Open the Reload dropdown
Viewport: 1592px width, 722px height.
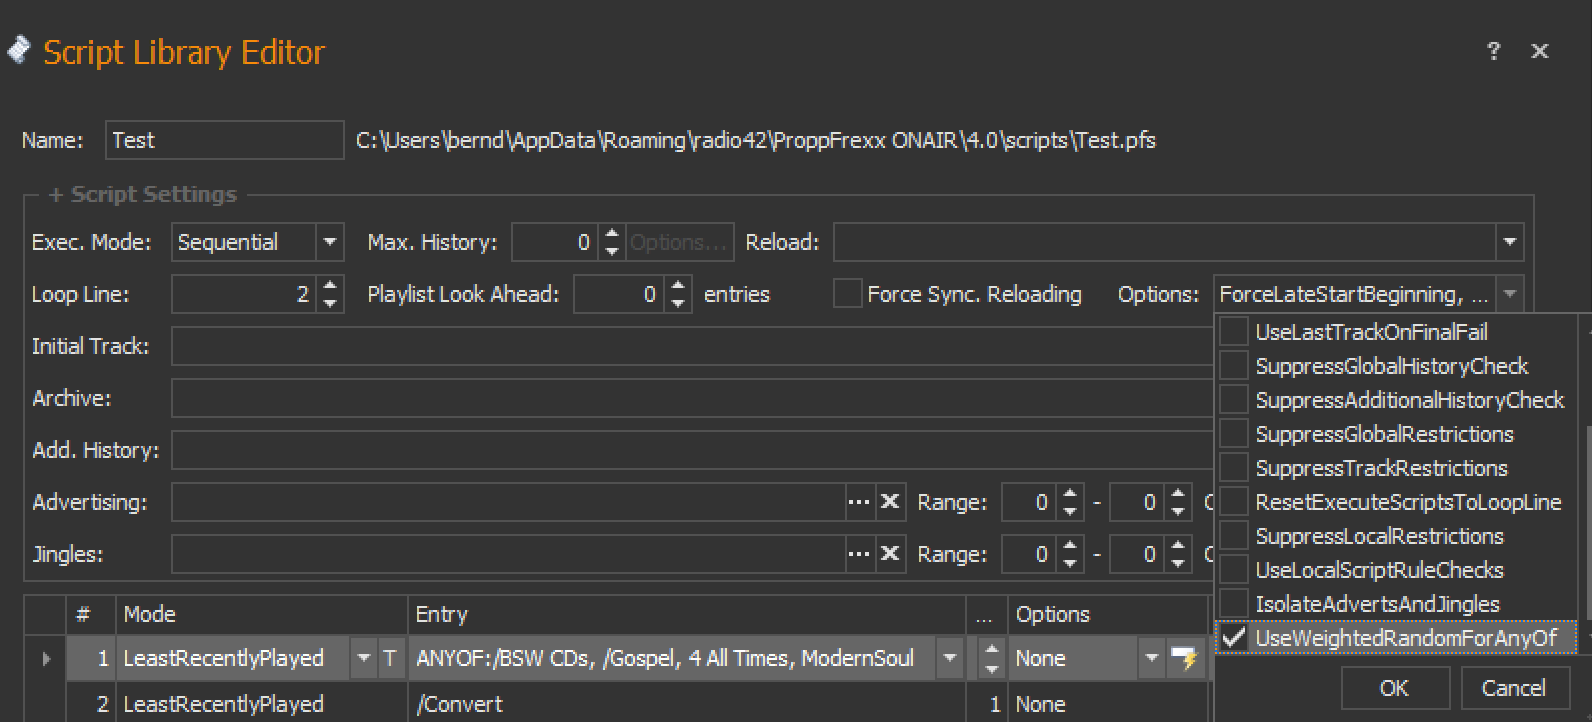(1509, 242)
